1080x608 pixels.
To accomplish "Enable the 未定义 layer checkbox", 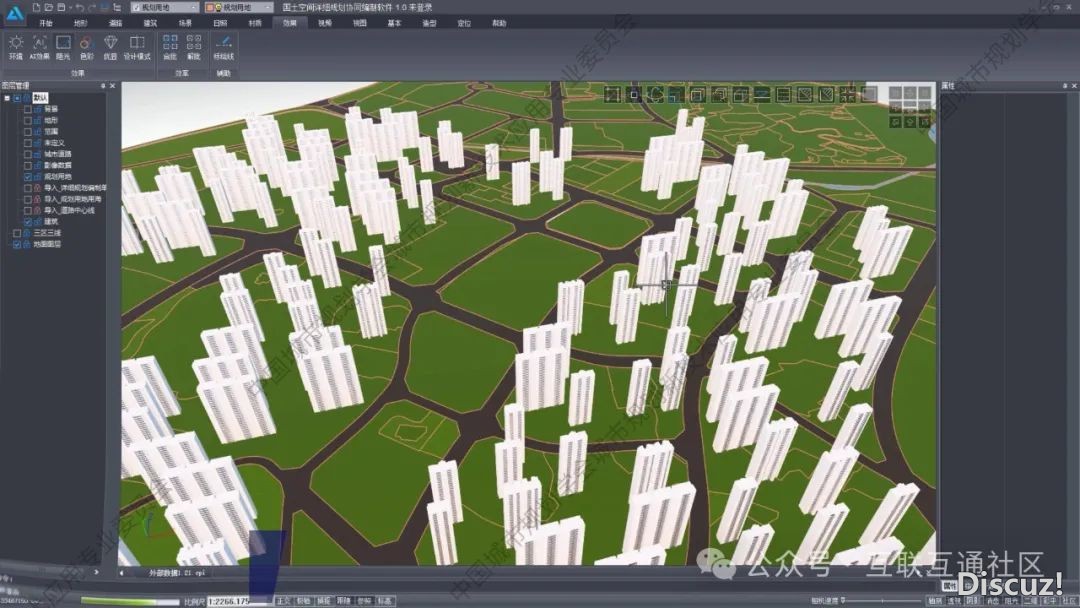I will point(28,143).
